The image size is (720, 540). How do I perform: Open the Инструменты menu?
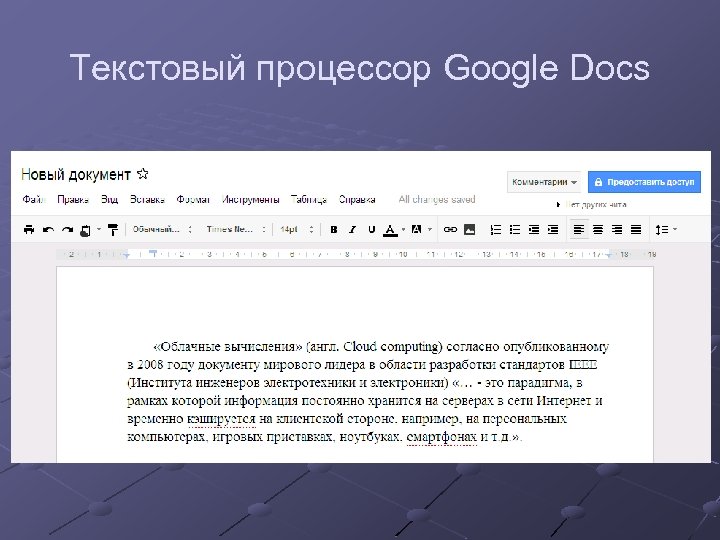(x=251, y=199)
